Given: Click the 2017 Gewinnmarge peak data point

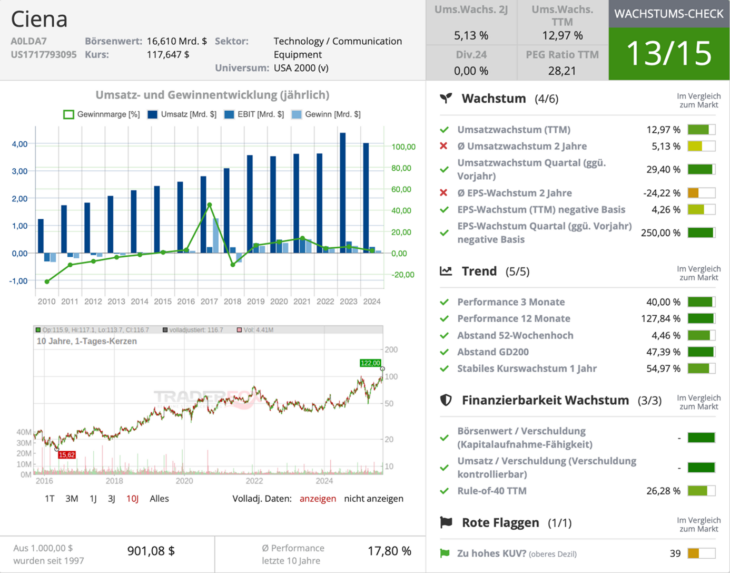Looking at the screenshot, I should point(210,205).
